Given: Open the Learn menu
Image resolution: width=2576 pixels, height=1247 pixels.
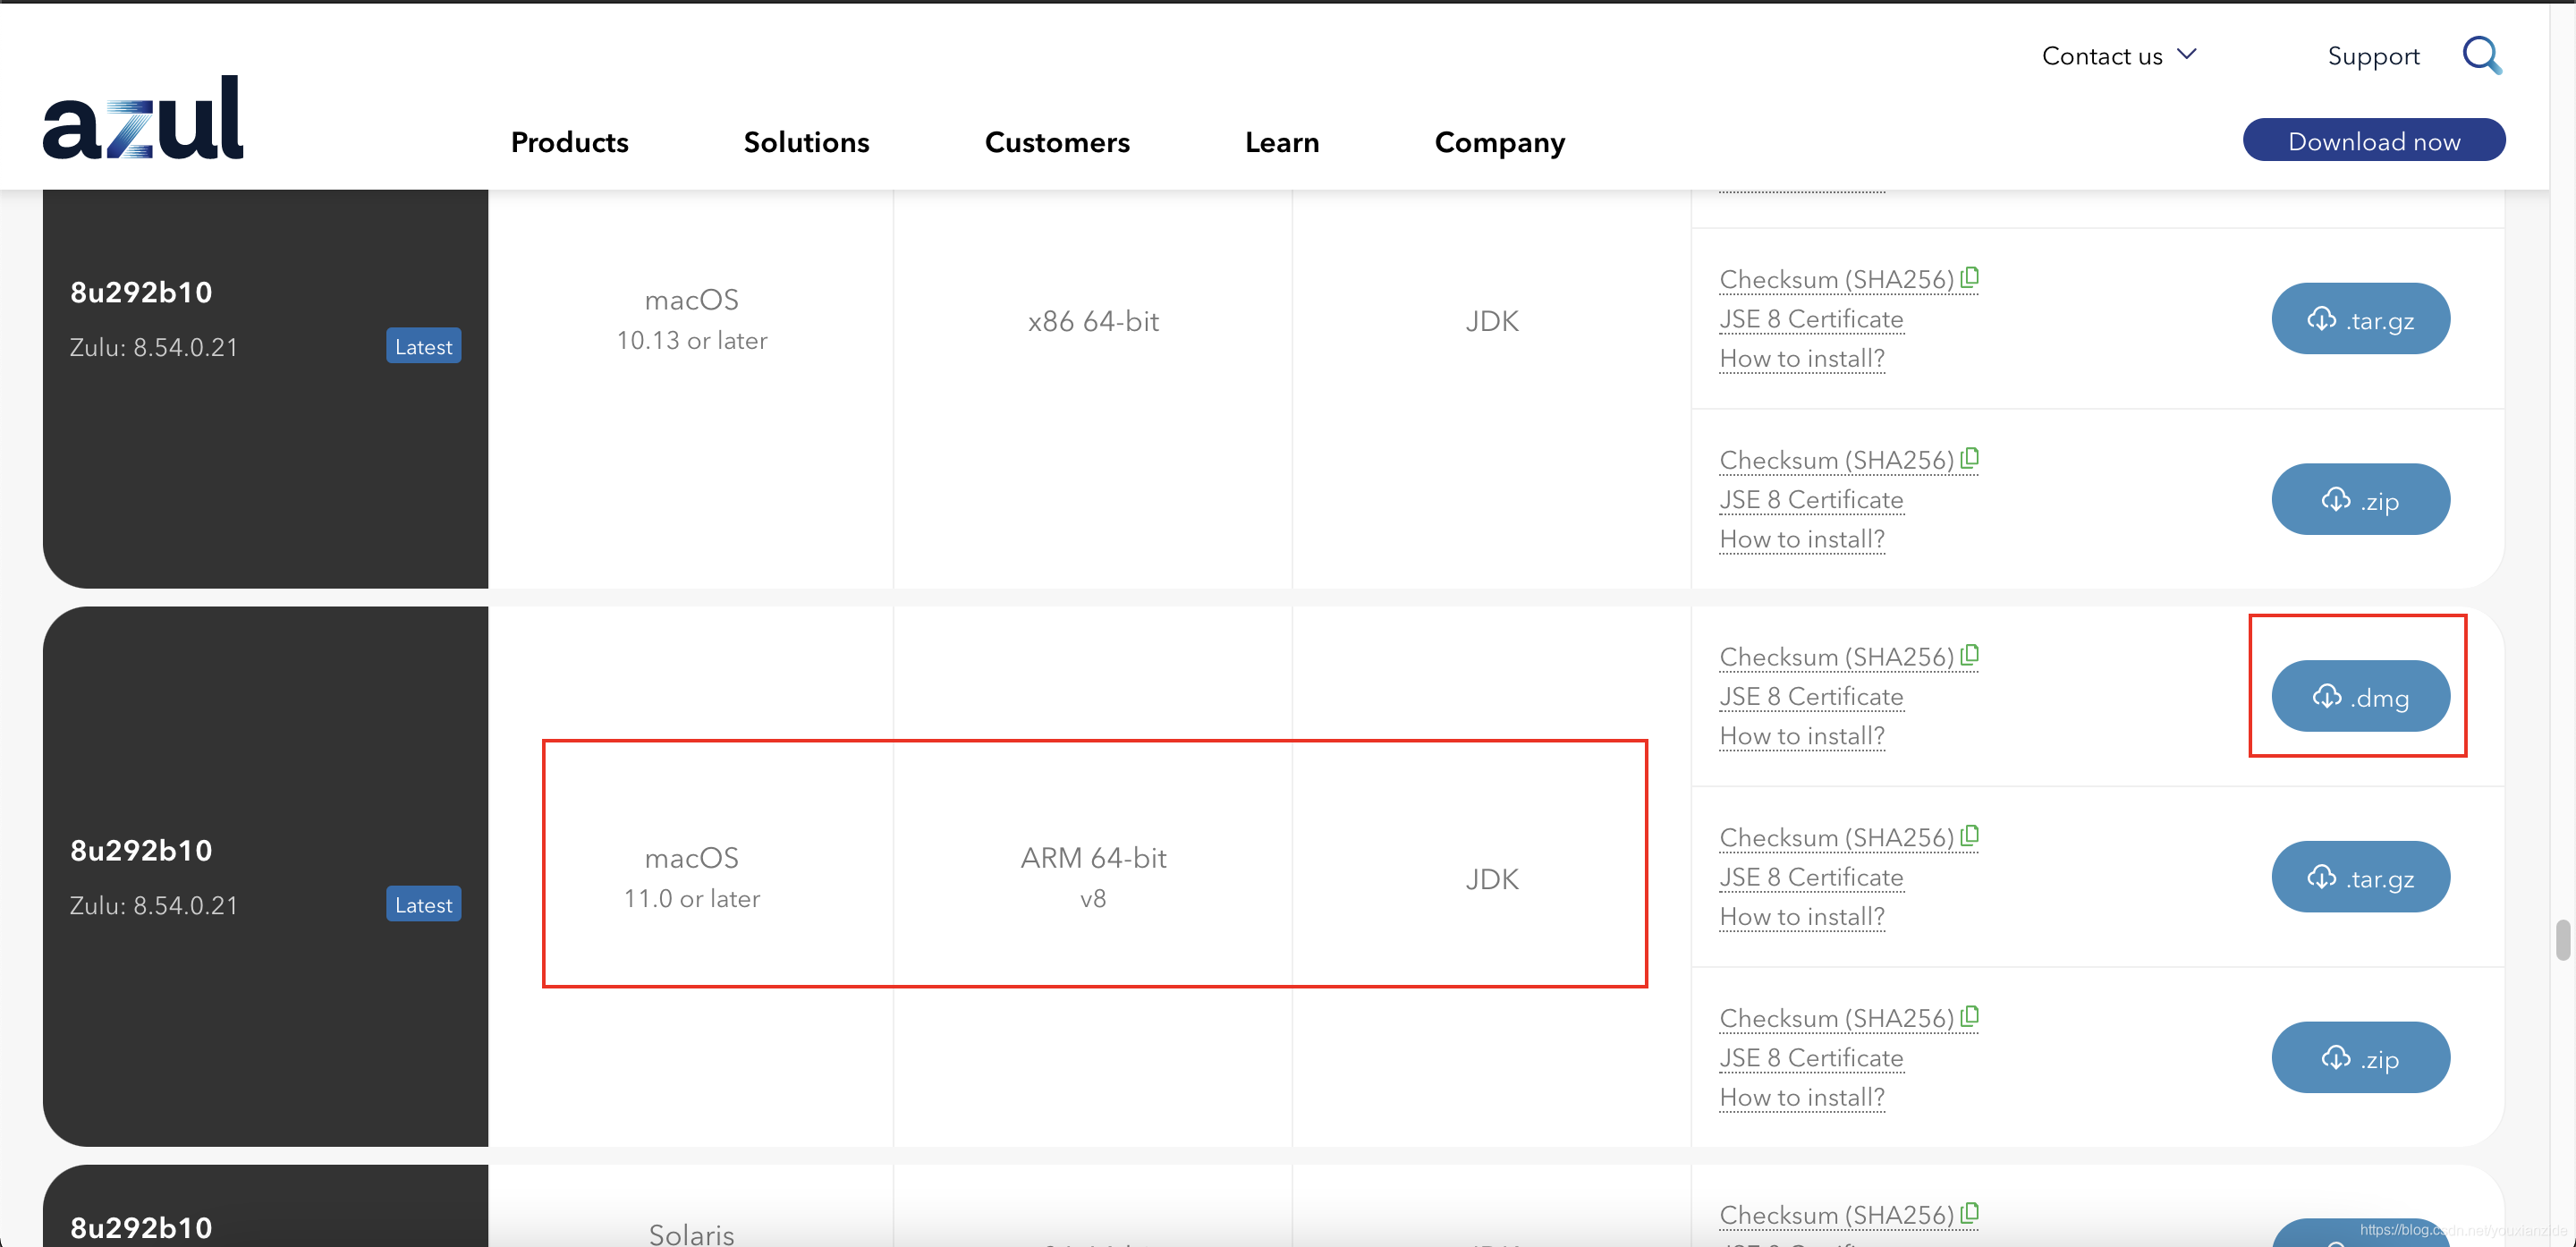Looking at the screenshot, I should (1281, 142).
